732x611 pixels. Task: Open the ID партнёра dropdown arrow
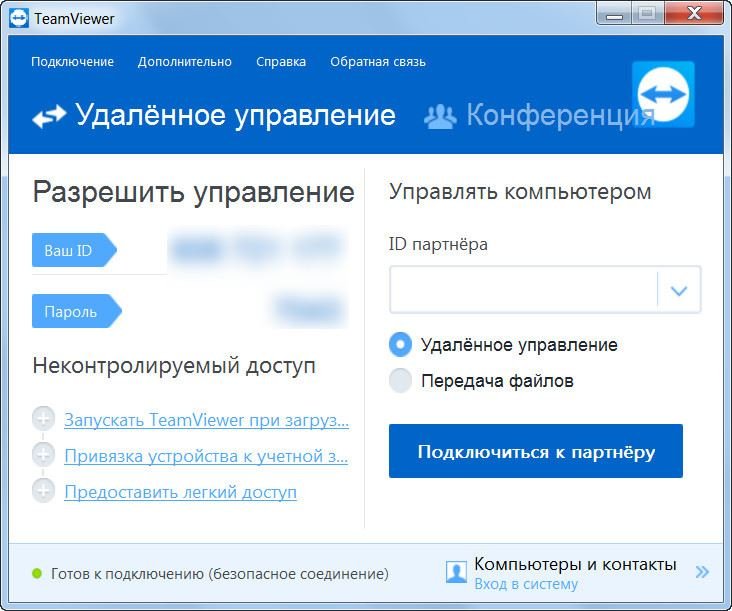click(679, 291)
